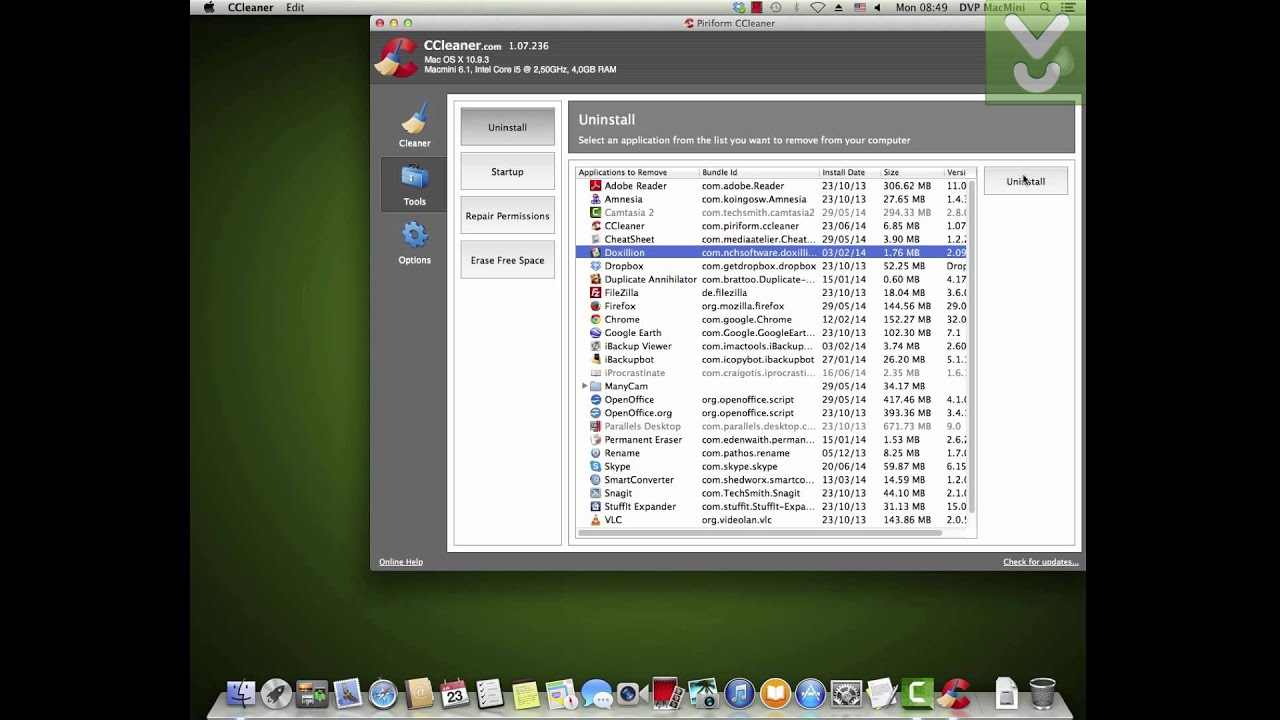Click the Google Earth icon in list

coord(595,333)
